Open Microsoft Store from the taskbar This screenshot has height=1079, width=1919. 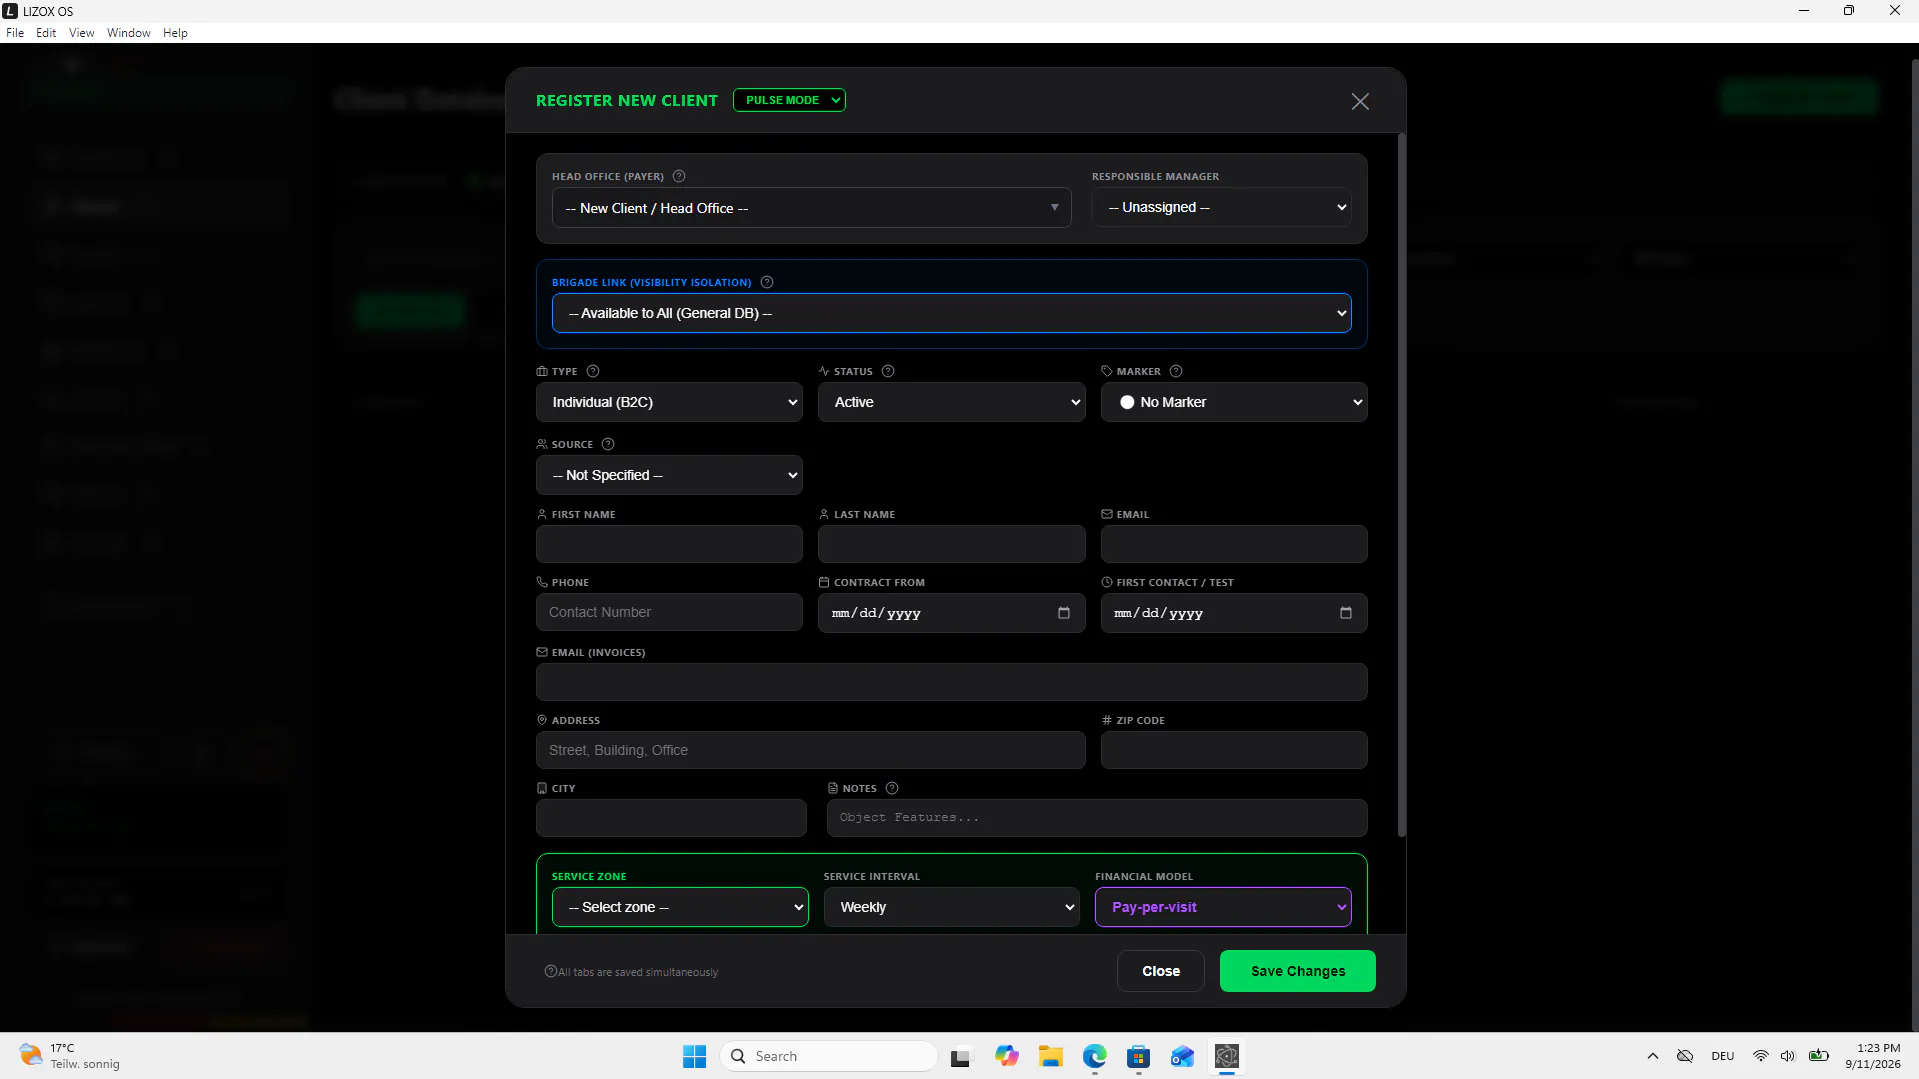(x=1139, y=1056)
